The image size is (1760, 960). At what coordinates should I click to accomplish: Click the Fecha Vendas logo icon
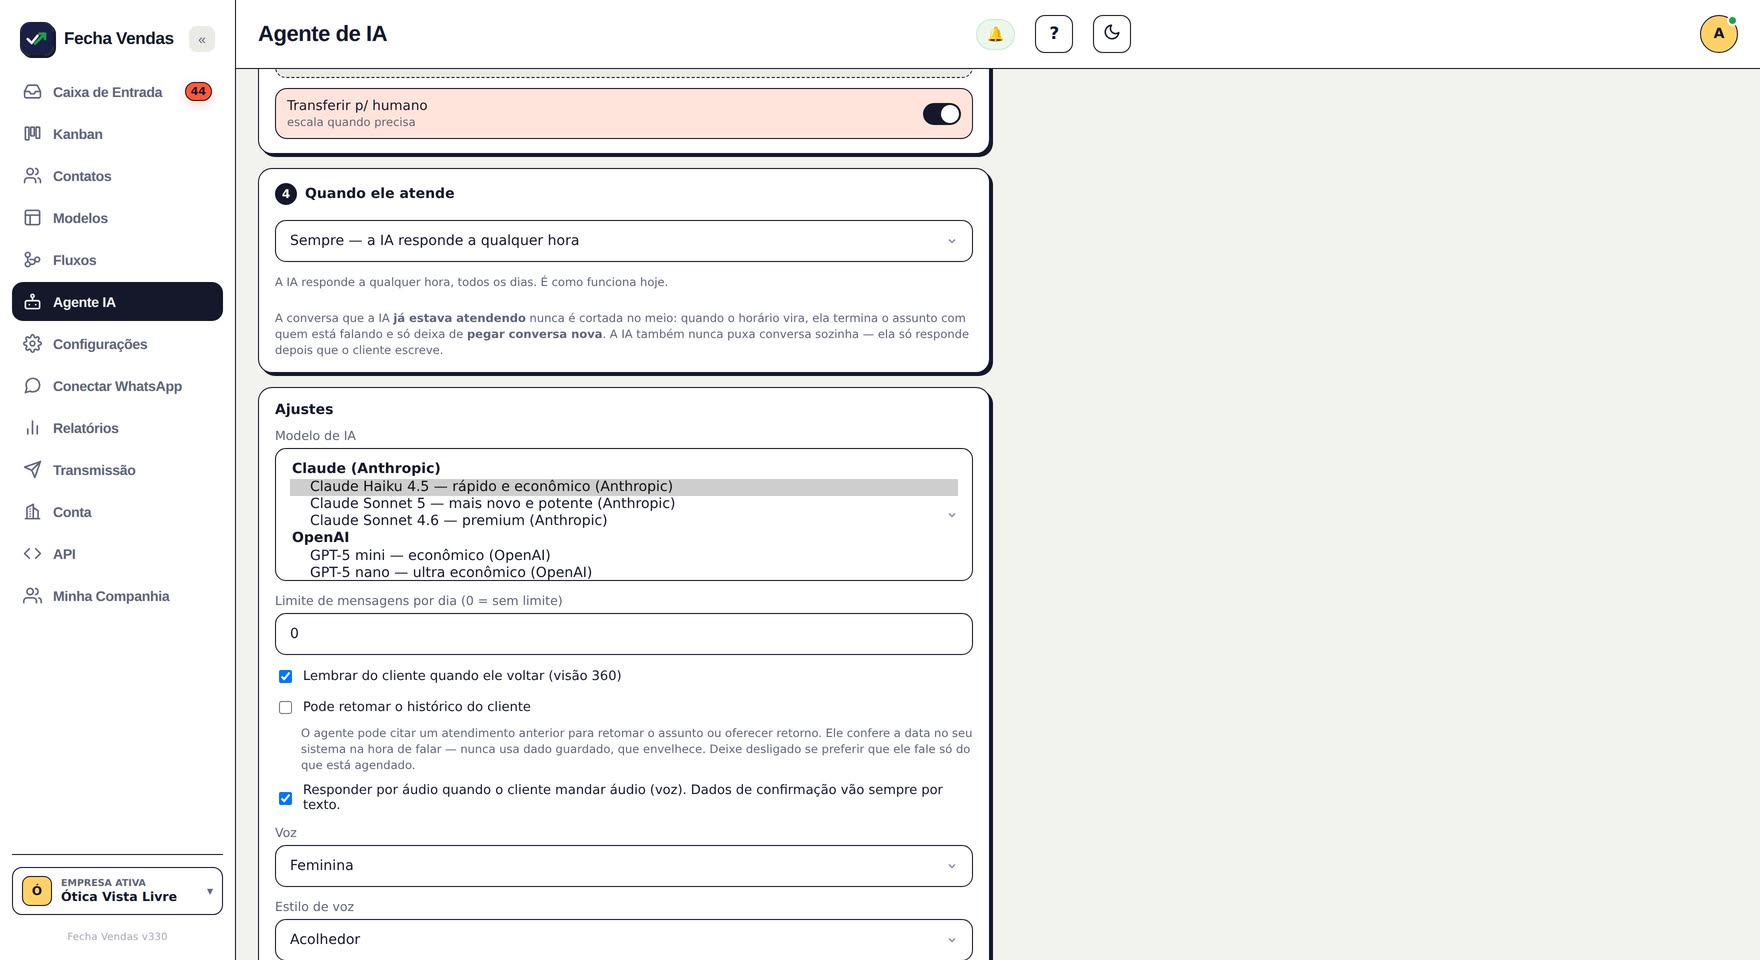pyautogui.click(x=38, y=39)
